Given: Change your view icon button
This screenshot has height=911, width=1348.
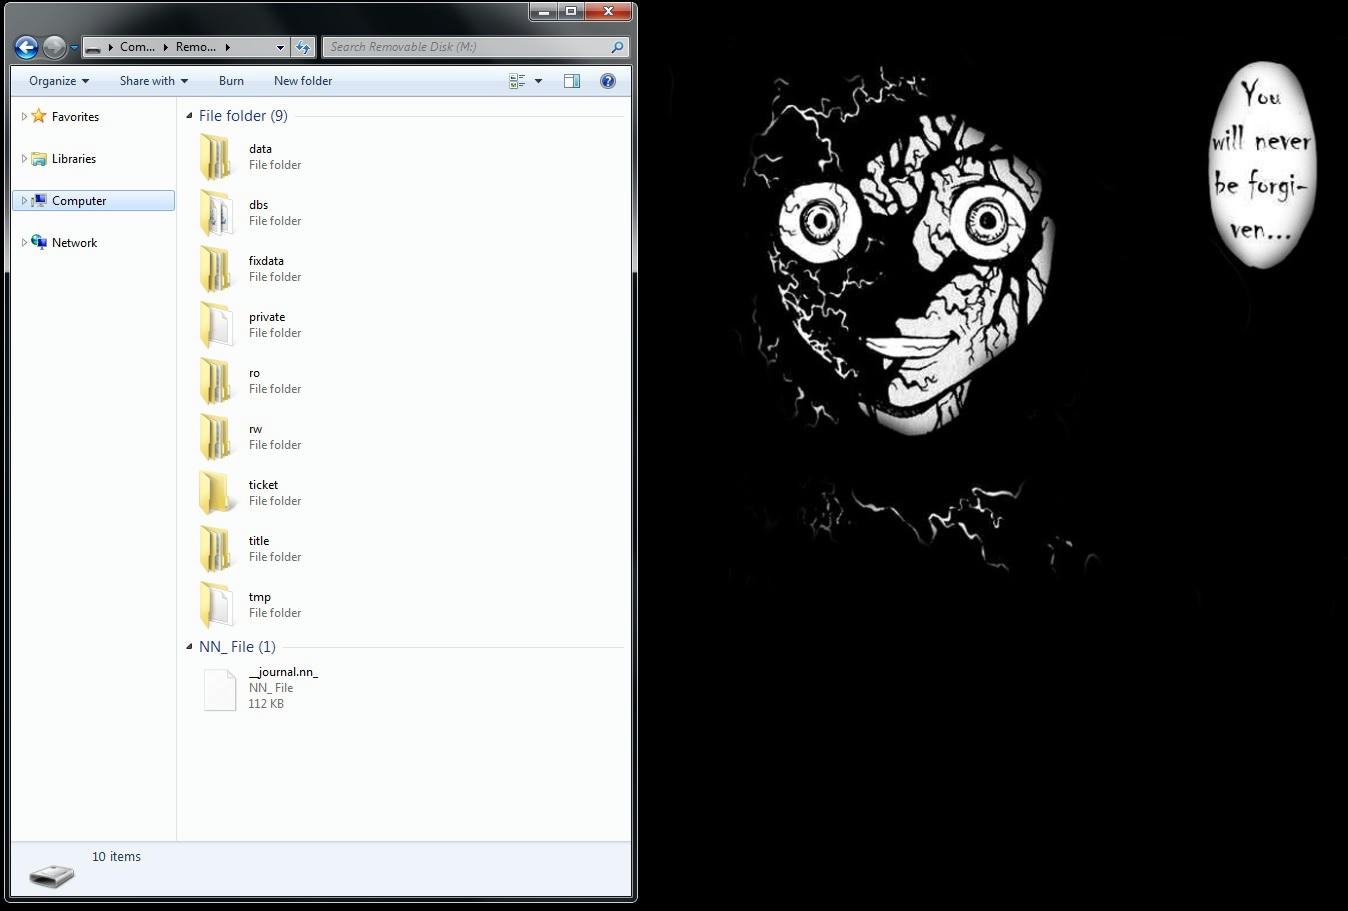Looking at the screenshot, I should pos(517,81).
